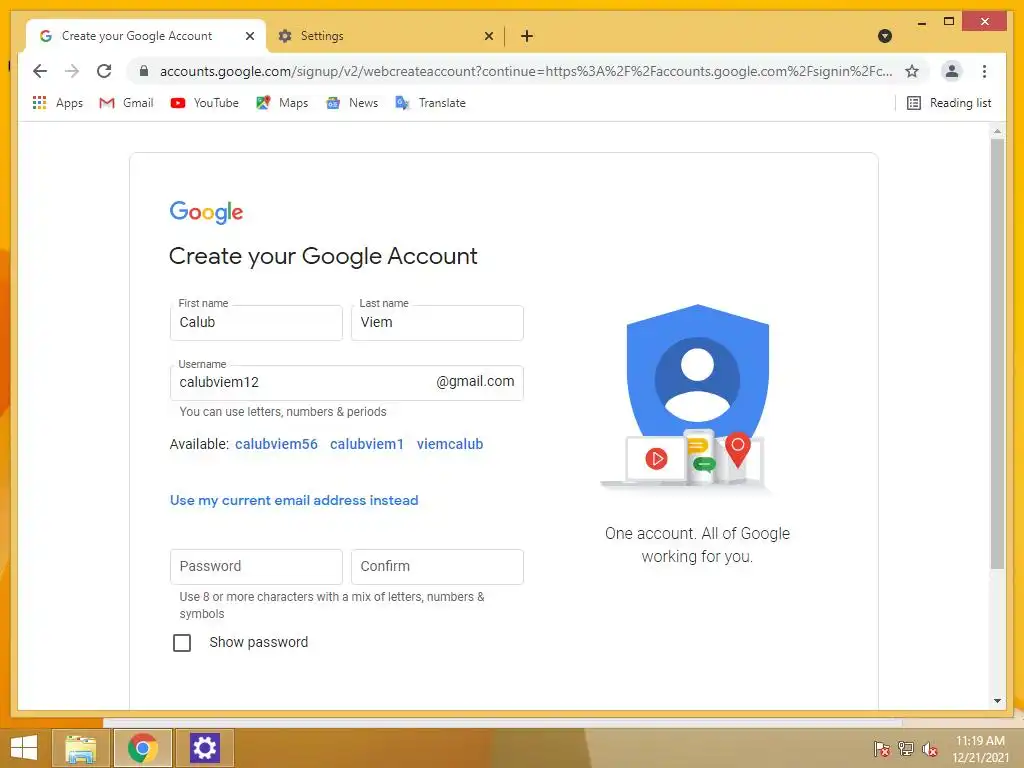Open the Maps bookmark

pos(282,103)
